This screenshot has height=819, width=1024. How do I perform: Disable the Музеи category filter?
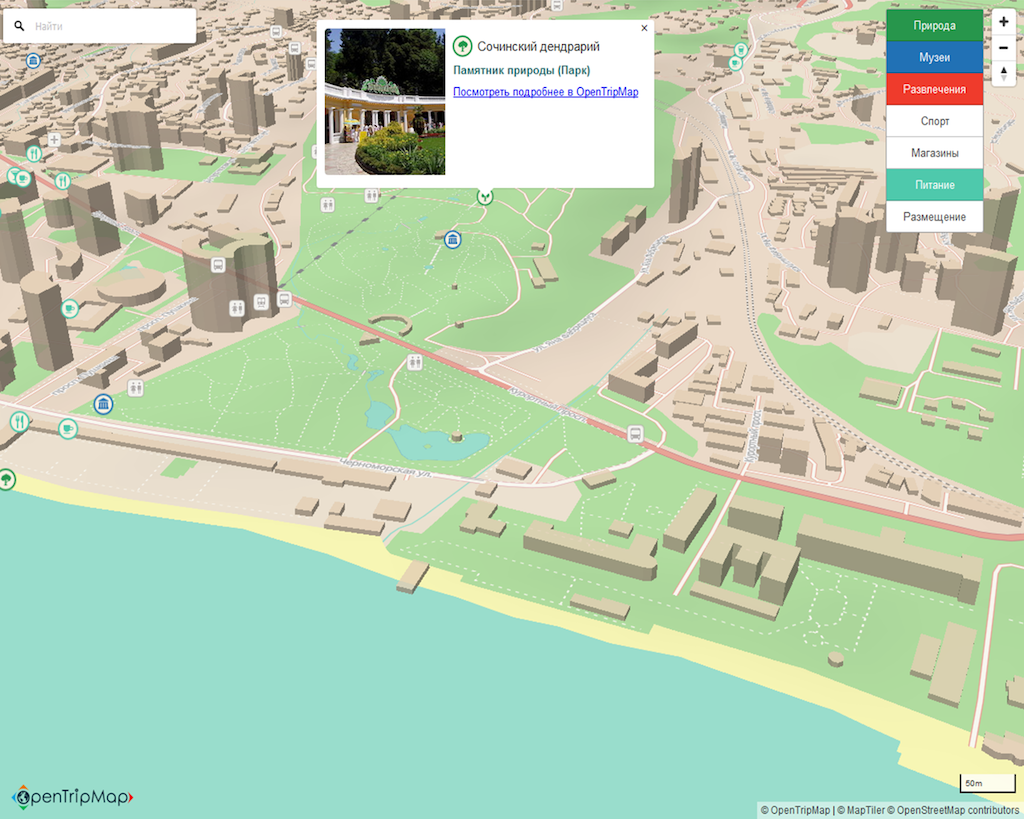(x=934, y=58)
